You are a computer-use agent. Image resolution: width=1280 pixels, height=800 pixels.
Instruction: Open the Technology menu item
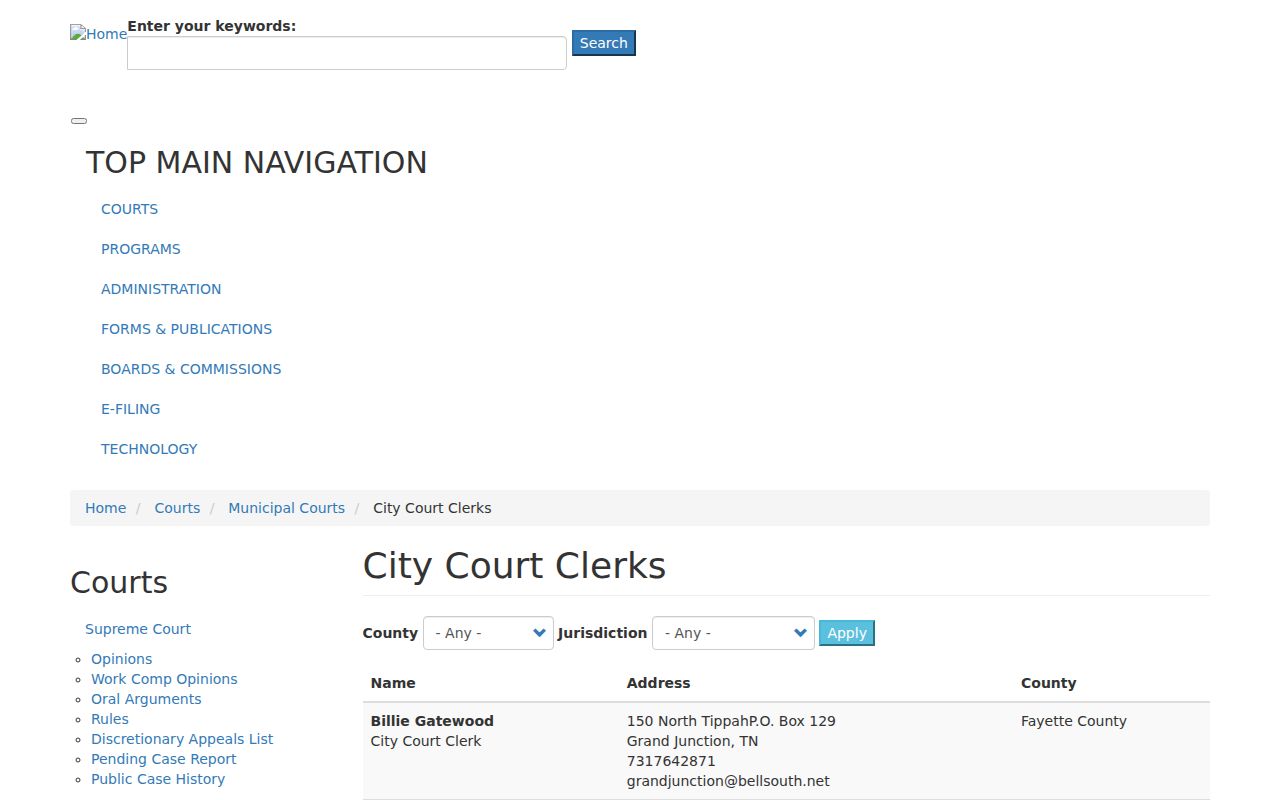[x=149, y=449]
